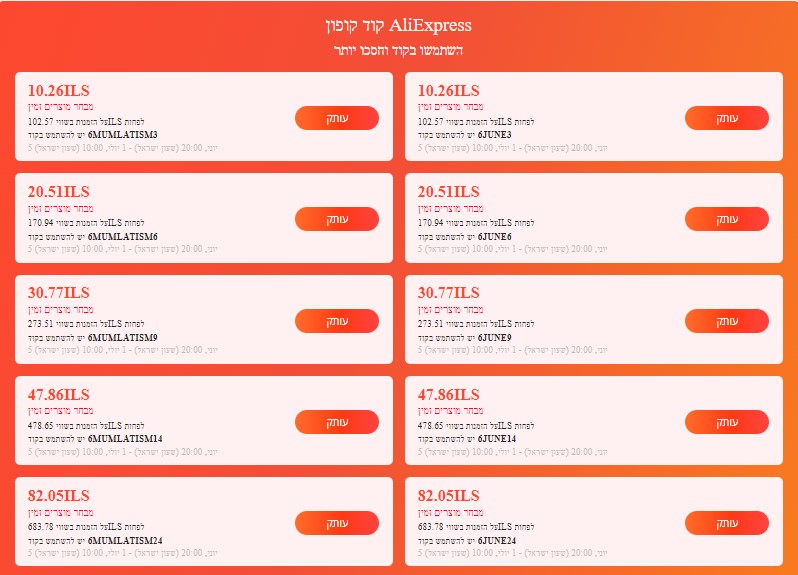Click the 30.77ILS amount on 6JUNE9 card
The height and width of the screenshot is (575, 798).
click(x=448, y=293)
